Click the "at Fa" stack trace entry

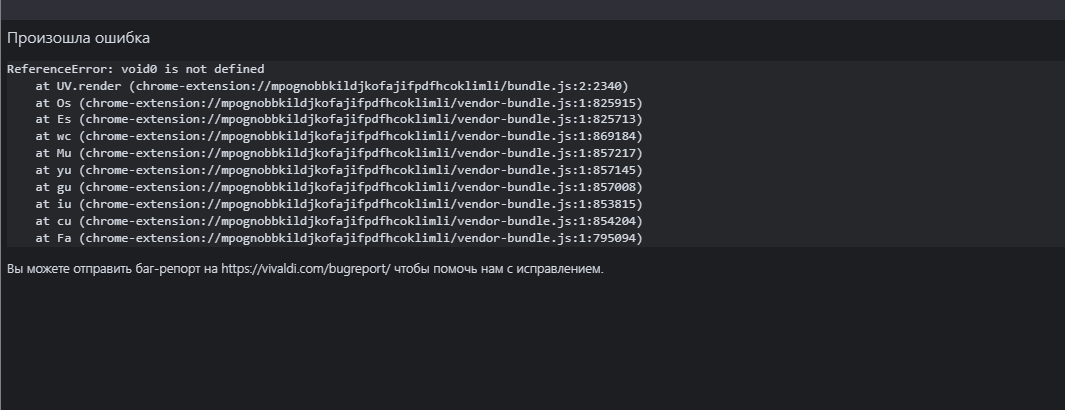click(339, 238)
